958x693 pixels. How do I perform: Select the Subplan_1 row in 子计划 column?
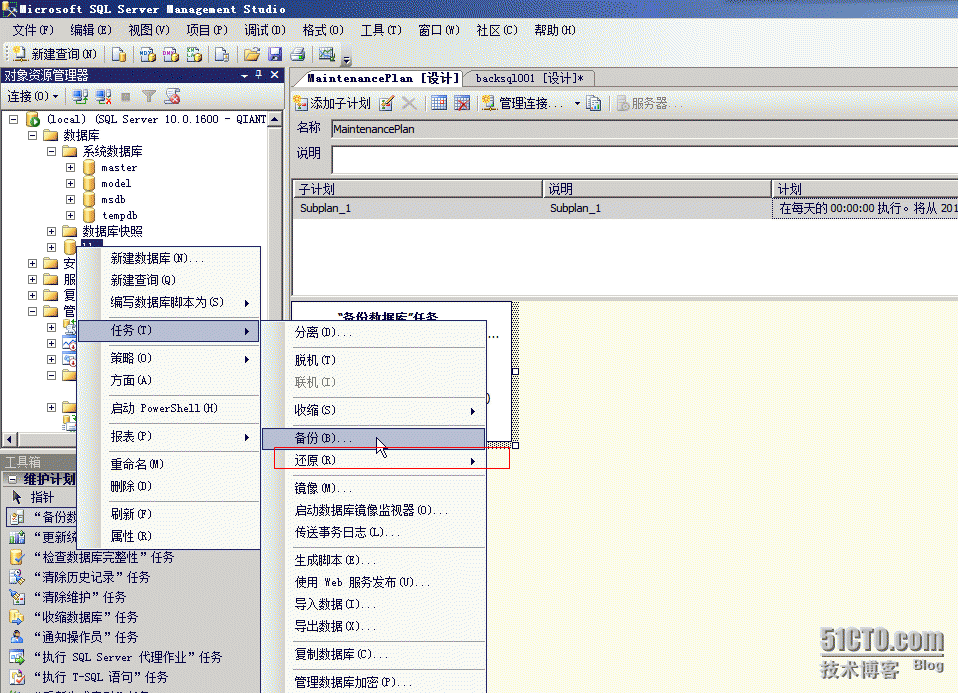click(326, 208)
